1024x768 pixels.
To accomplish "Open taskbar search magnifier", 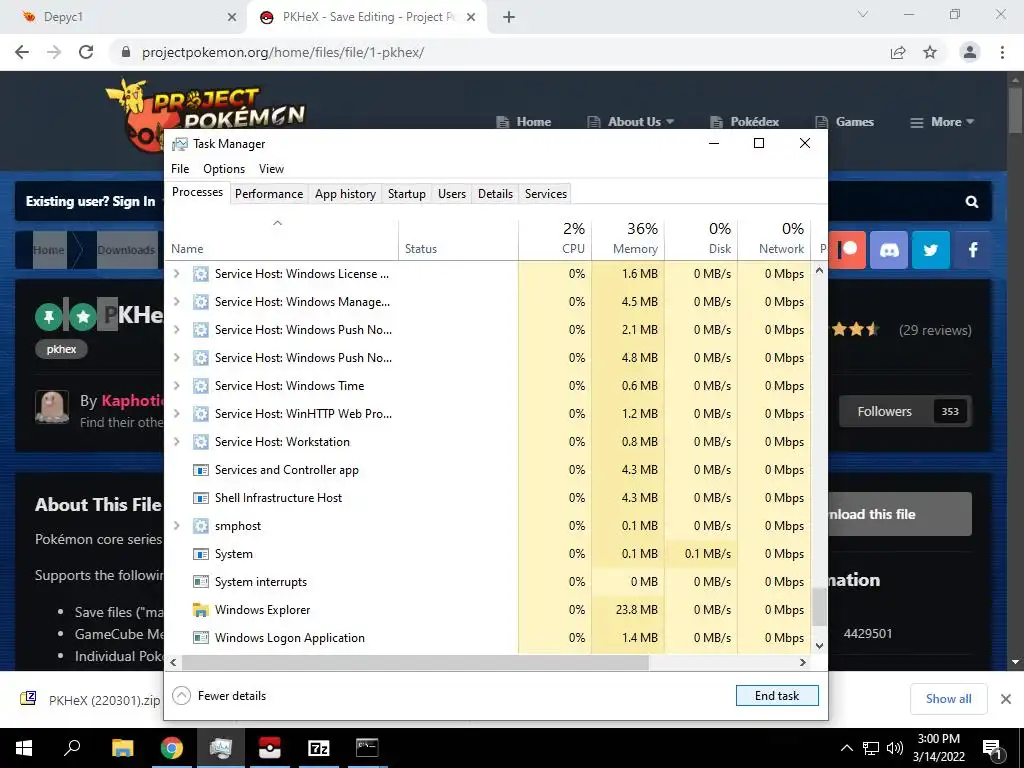I will point(72,748).
